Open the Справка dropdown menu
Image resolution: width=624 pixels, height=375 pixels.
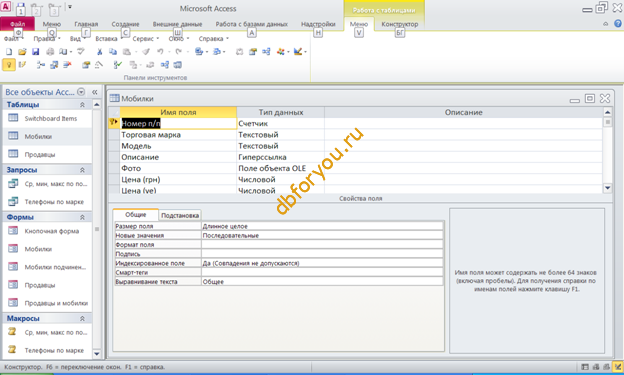tap(214, 39)
